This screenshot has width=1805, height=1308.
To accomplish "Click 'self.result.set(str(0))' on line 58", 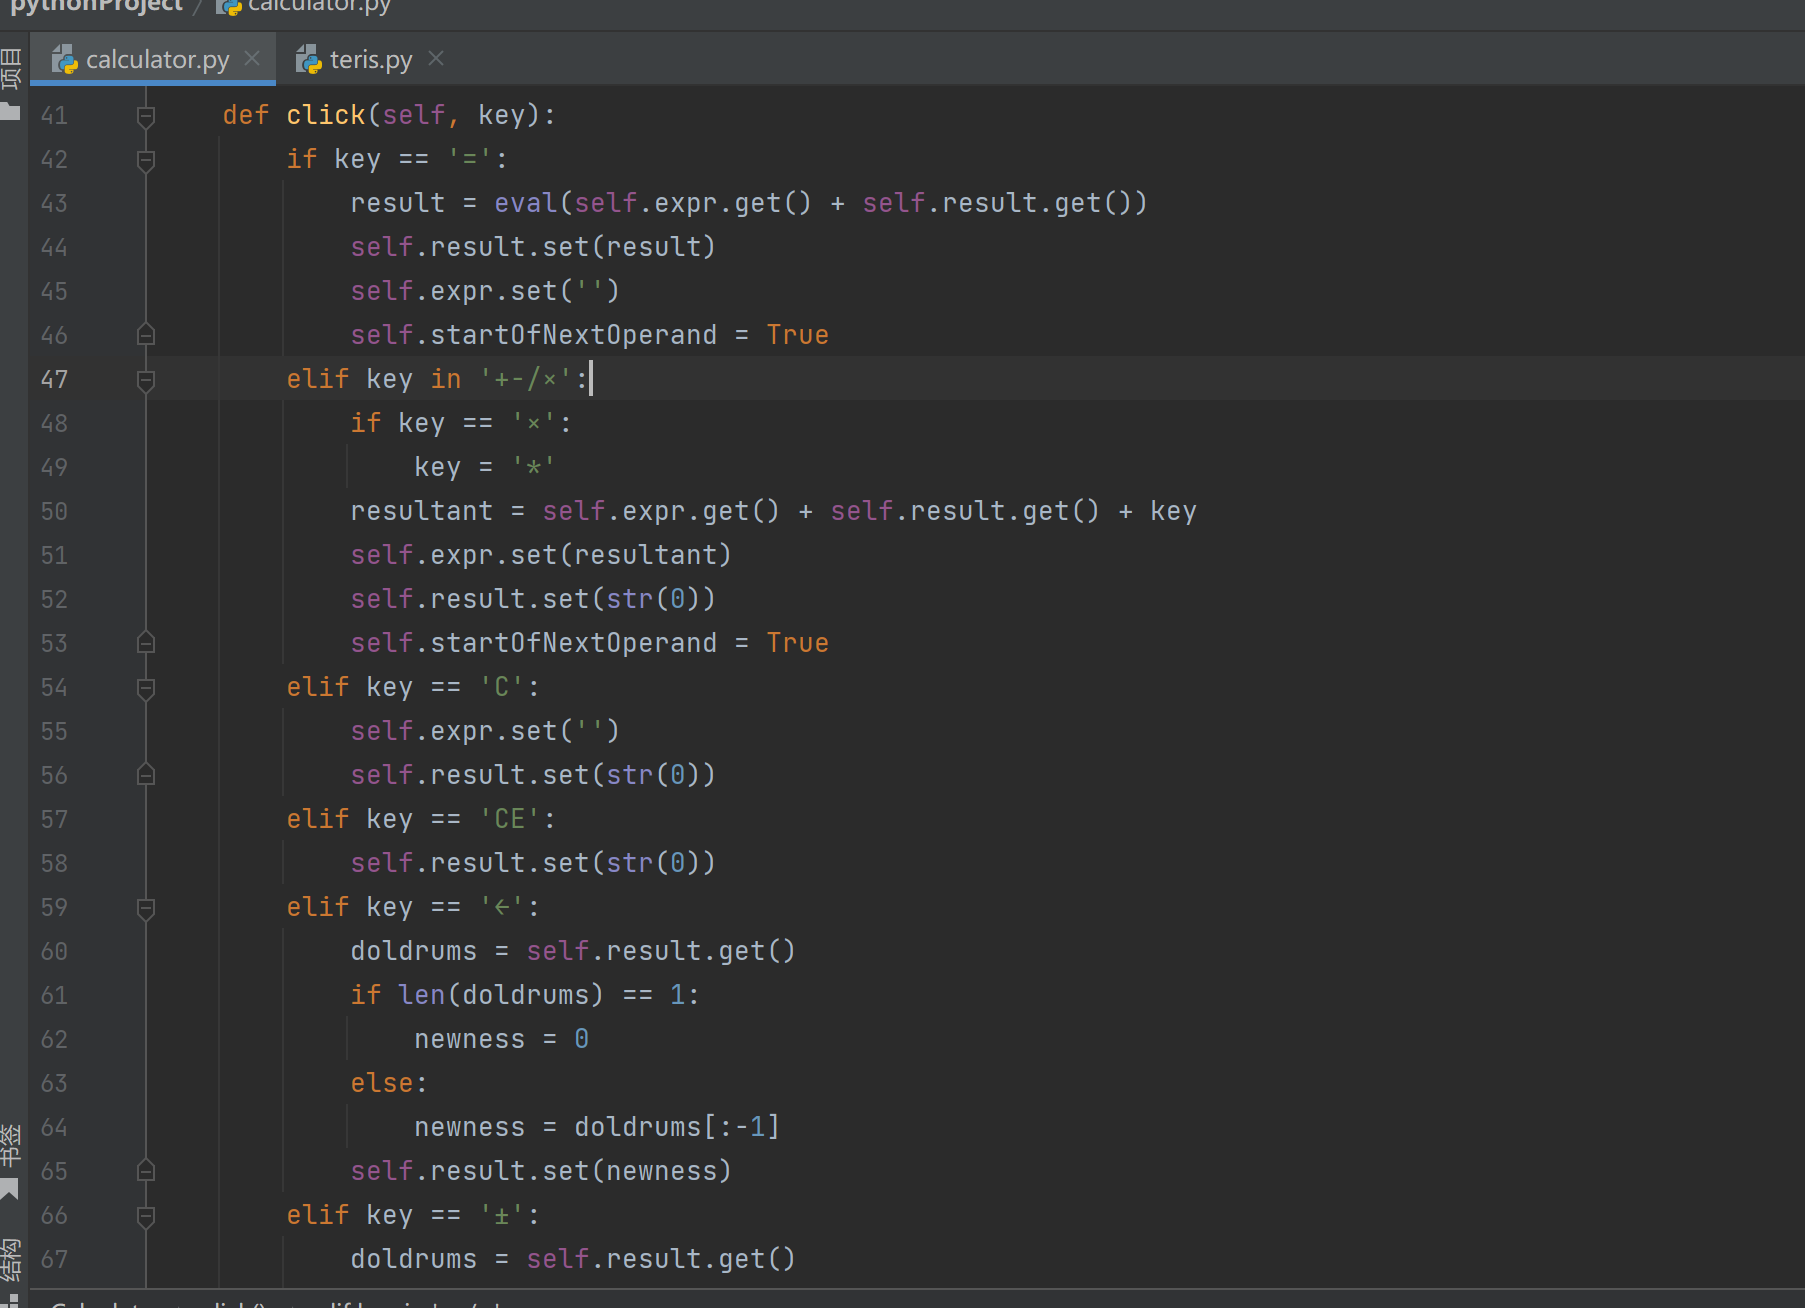I will click(x=533, y=863).
